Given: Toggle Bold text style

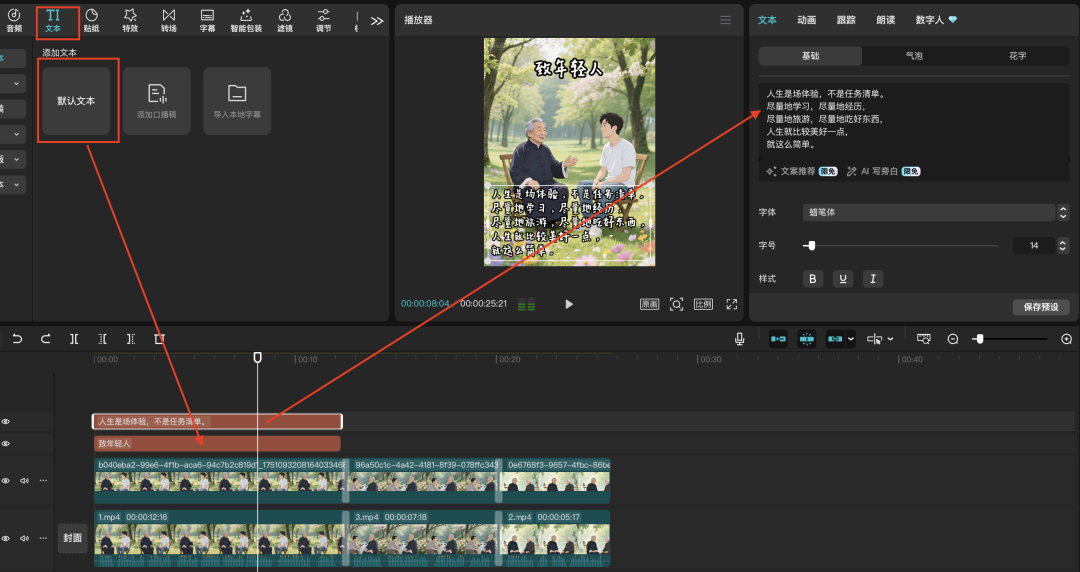Looking at the screenshot, I should click(x=812, y=279).
